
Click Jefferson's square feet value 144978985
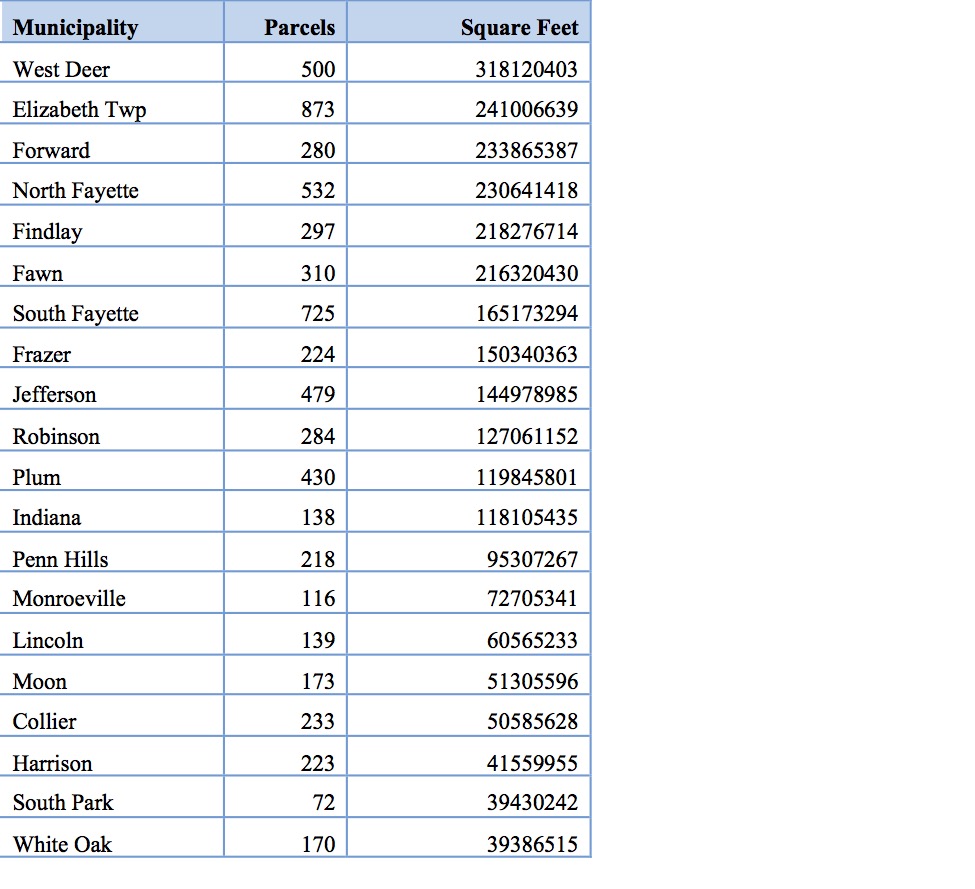tap(527, 394)
